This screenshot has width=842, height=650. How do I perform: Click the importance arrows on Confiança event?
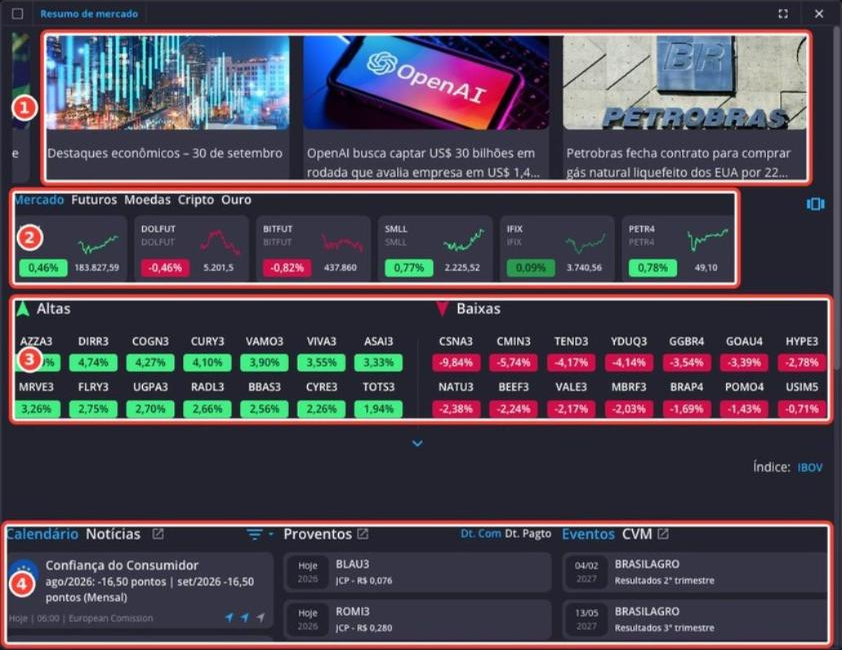245,618
